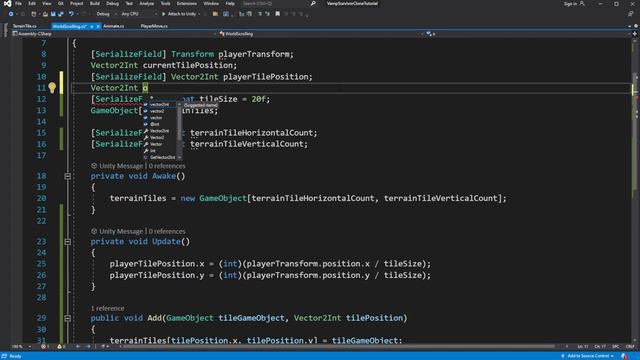Click the notifications bell icon in status bar
Screen dimensions: 640x360
[x=625, y=356]
